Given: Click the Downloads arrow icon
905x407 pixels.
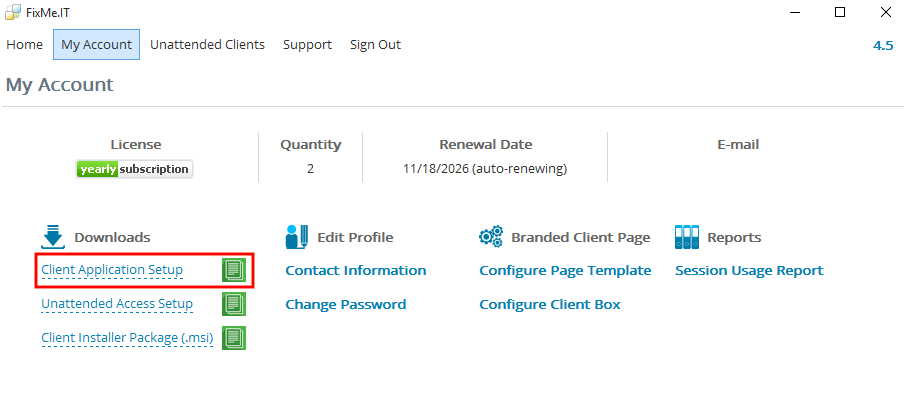Looking at the screenshot, I should coord(53,237).
